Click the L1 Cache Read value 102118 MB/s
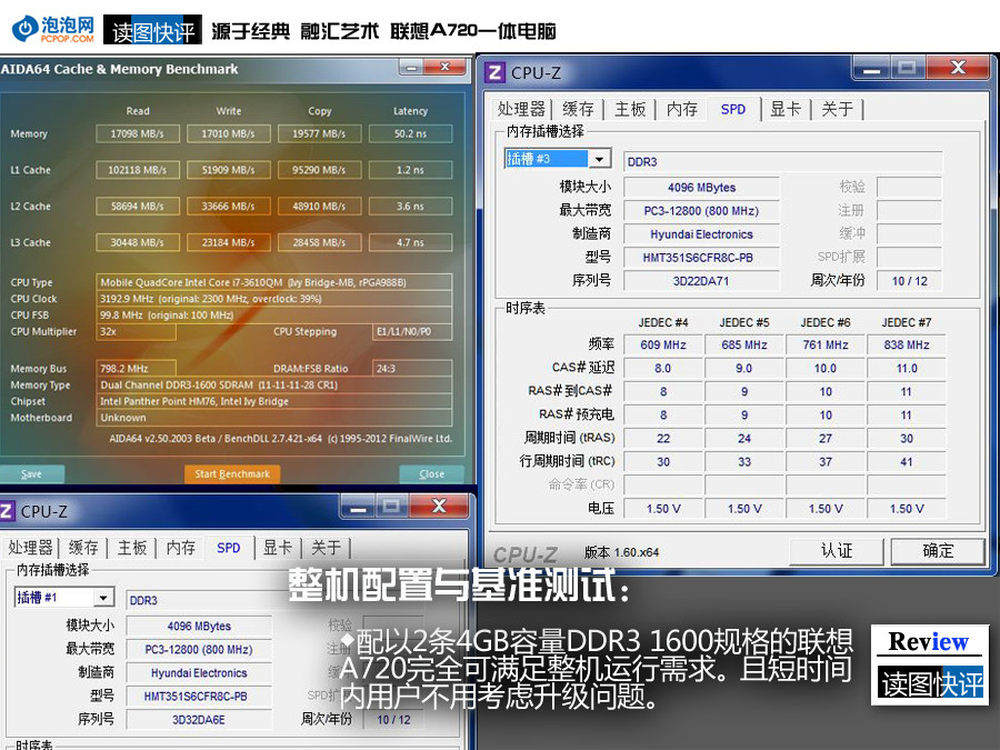The height and width of the screenshot is (750, 1000). point(137,170)
